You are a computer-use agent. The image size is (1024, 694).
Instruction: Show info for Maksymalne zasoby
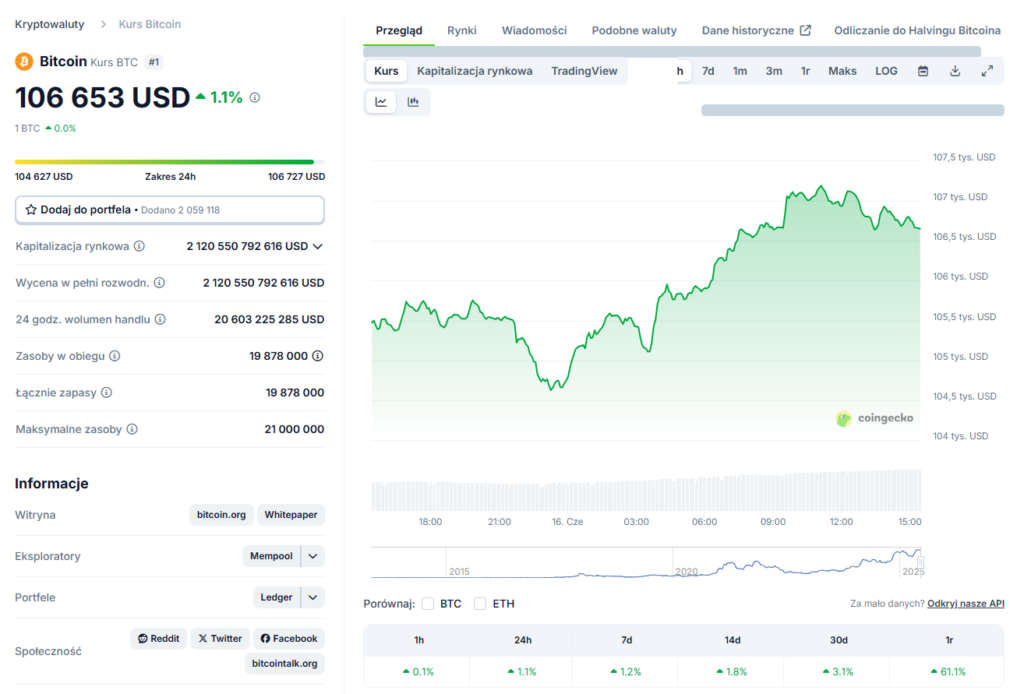point(132,429)
